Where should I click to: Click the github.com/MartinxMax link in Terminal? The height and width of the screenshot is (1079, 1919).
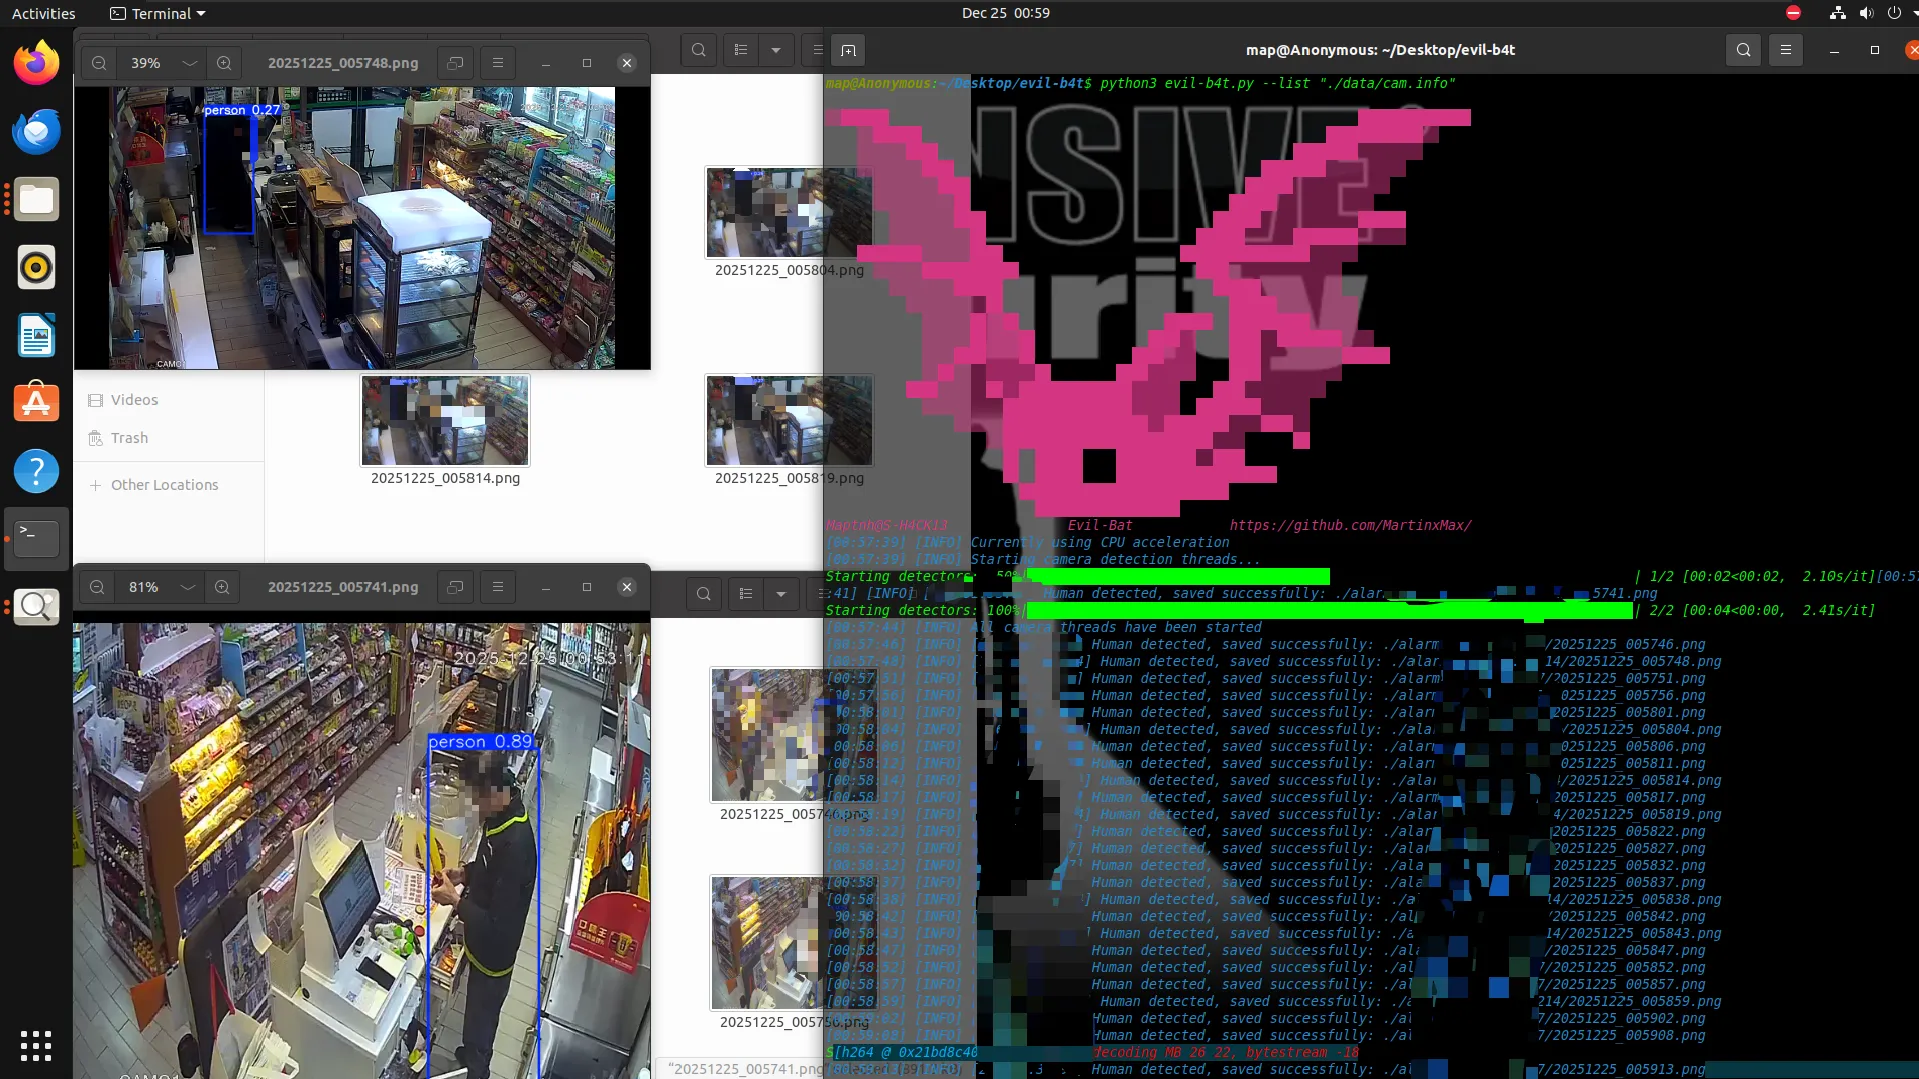click(x=1350, y=525)
